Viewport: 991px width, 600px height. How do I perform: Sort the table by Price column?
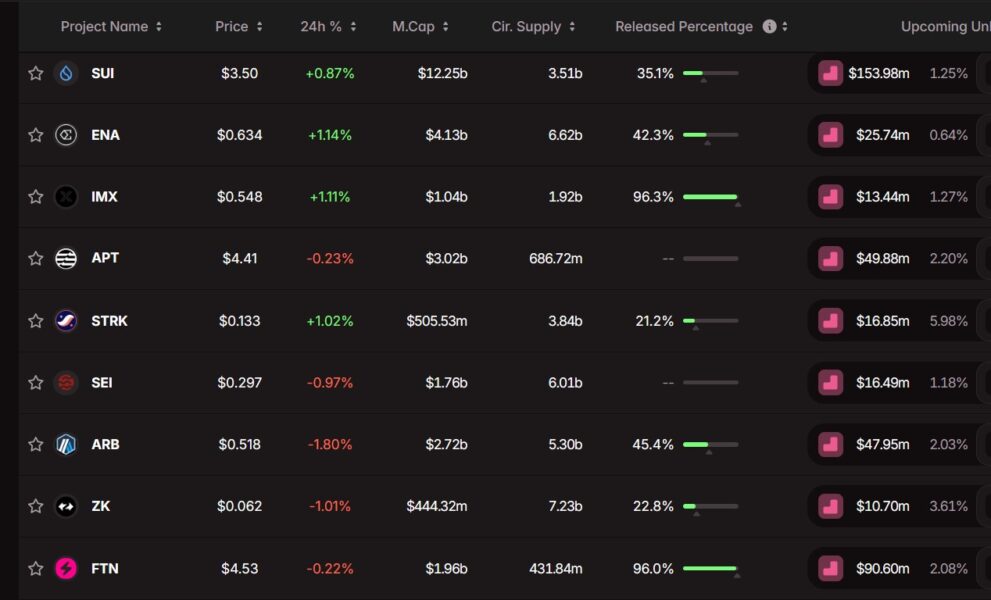238,27
